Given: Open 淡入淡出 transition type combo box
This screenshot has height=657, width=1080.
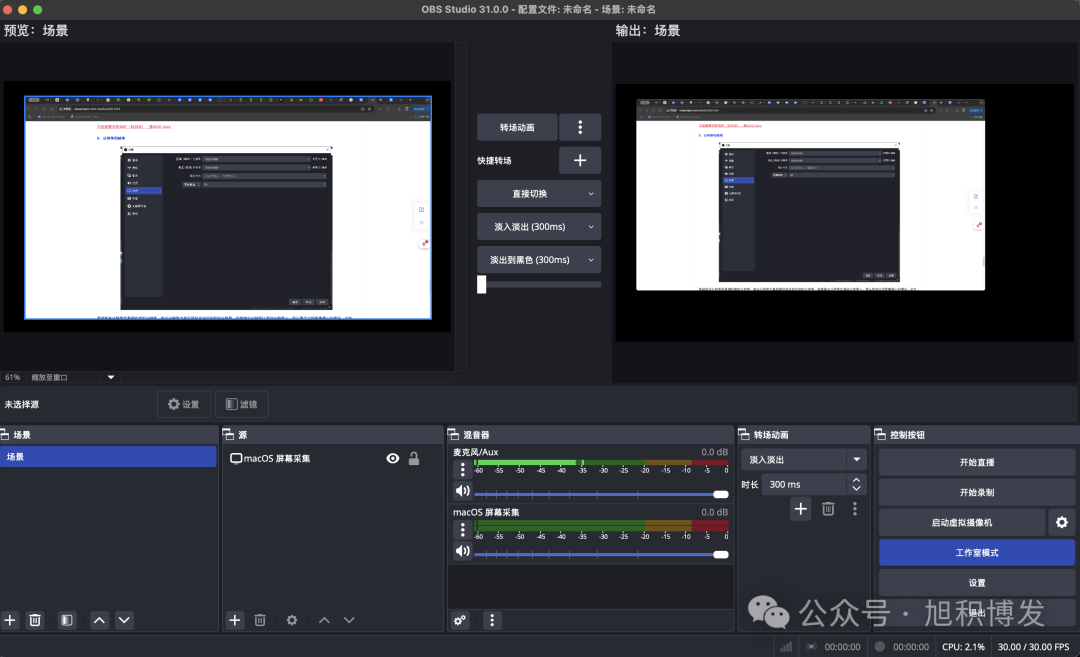Looking at the screenshot, I should click(803, 459).
